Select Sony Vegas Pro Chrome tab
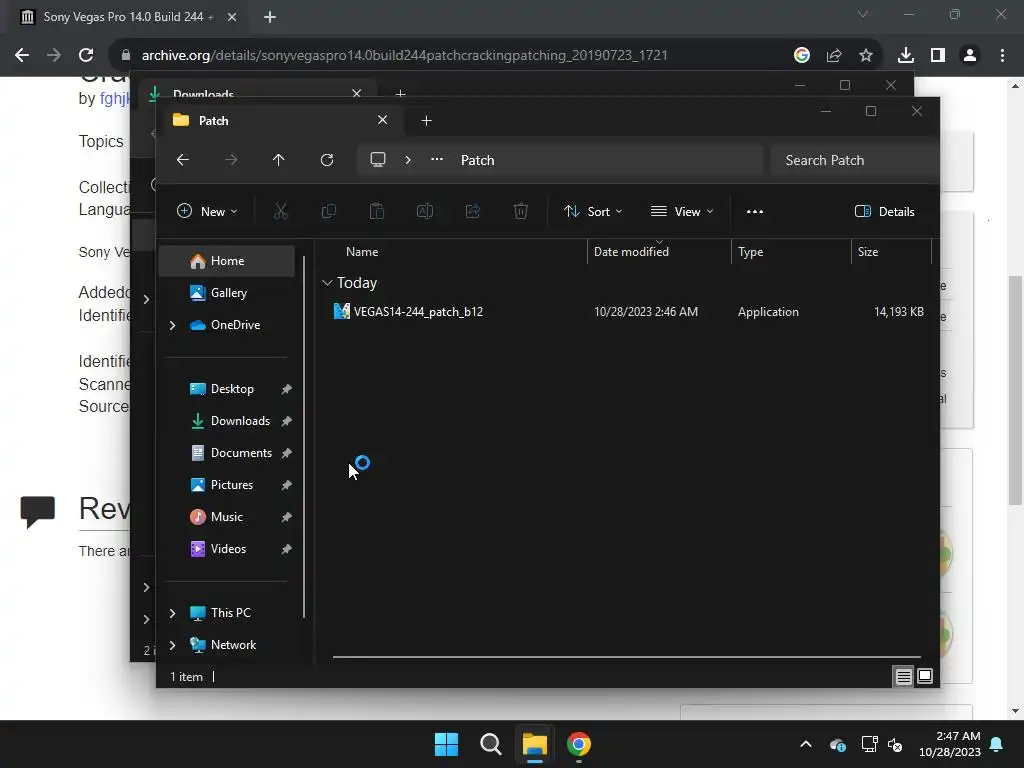The width and height of the screenshot is (1024, 768). [x=127, y=17]
